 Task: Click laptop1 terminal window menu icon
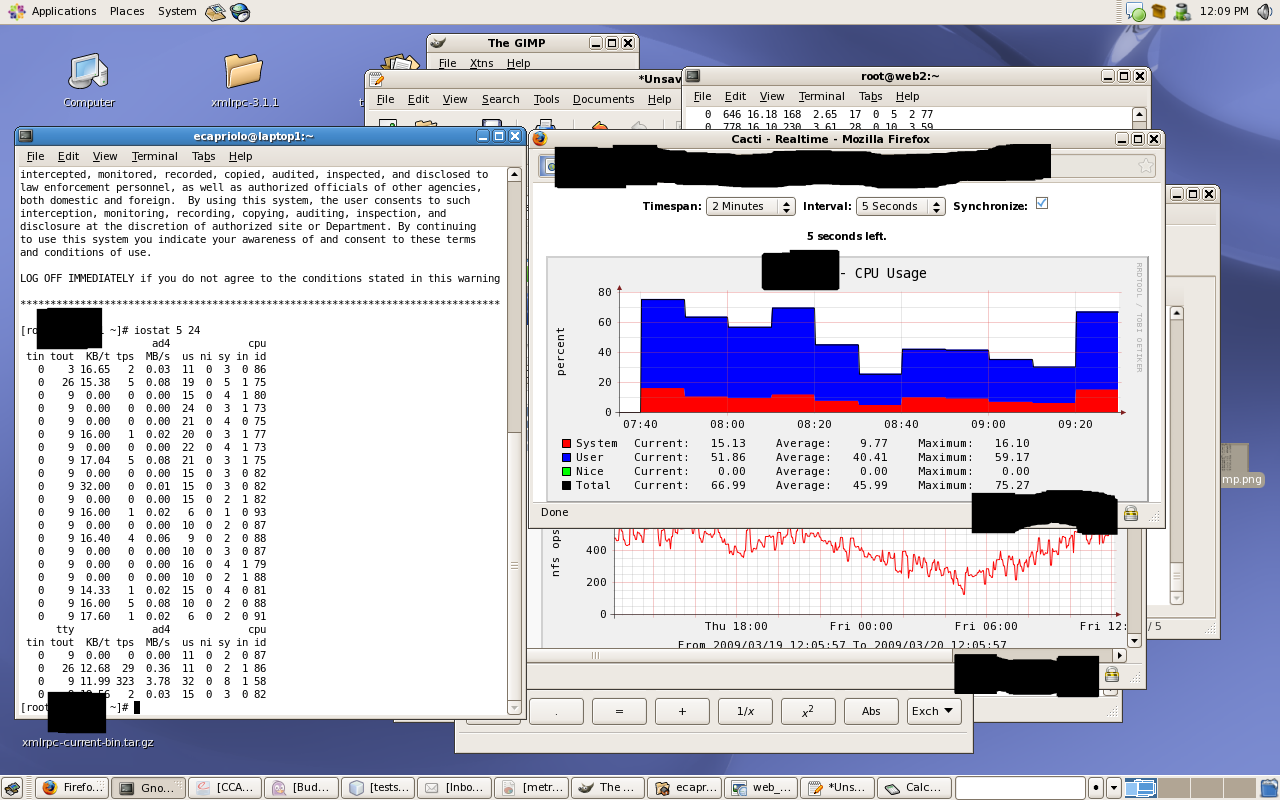pyautogui.click(x=26, y=136)
